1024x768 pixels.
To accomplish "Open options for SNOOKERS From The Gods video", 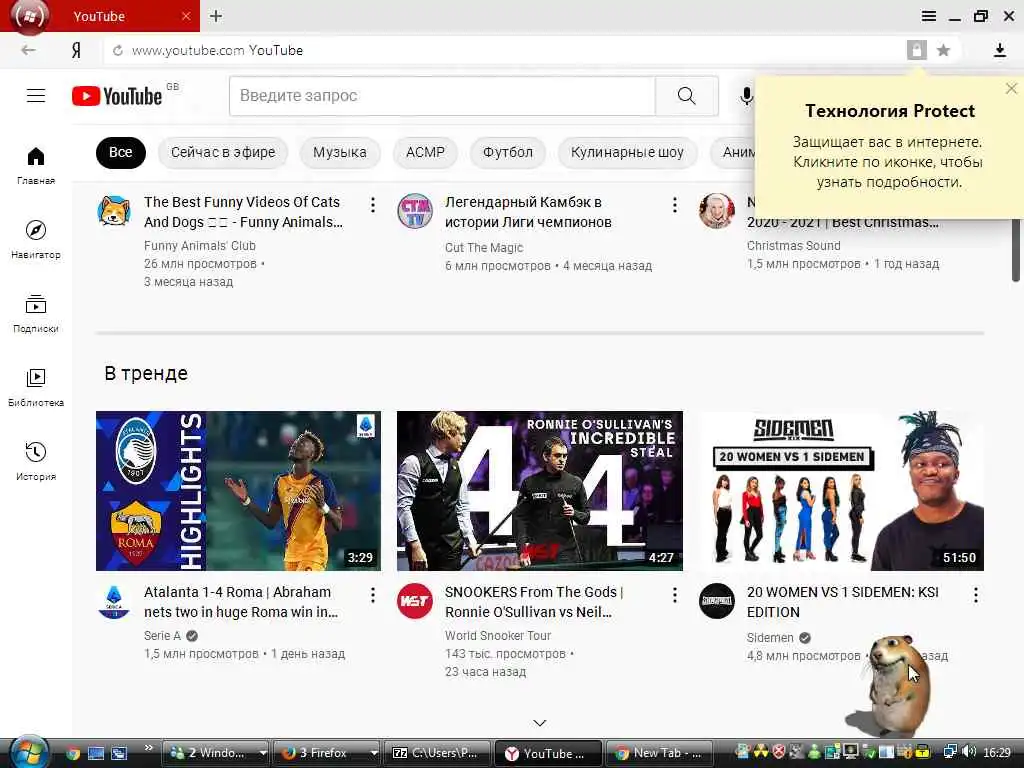I will tap(675, 595).
